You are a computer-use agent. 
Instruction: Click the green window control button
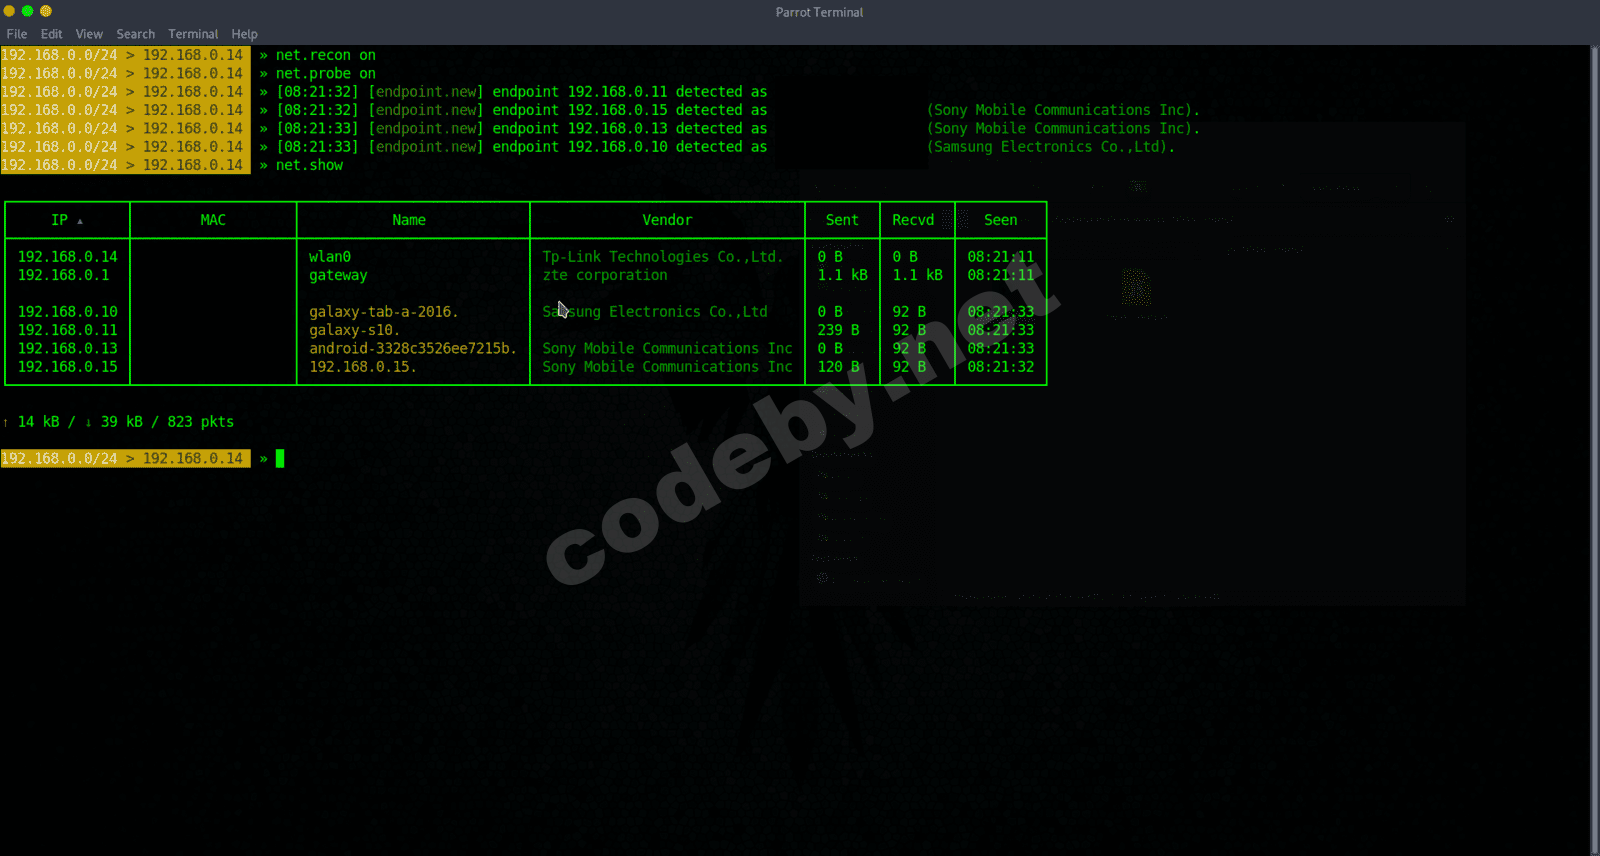coord(27,11)
